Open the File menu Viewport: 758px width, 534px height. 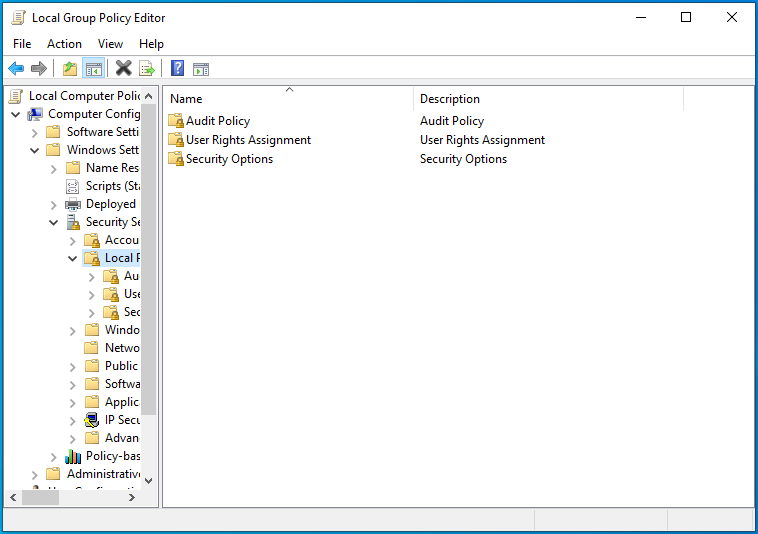tap(22, 44)
